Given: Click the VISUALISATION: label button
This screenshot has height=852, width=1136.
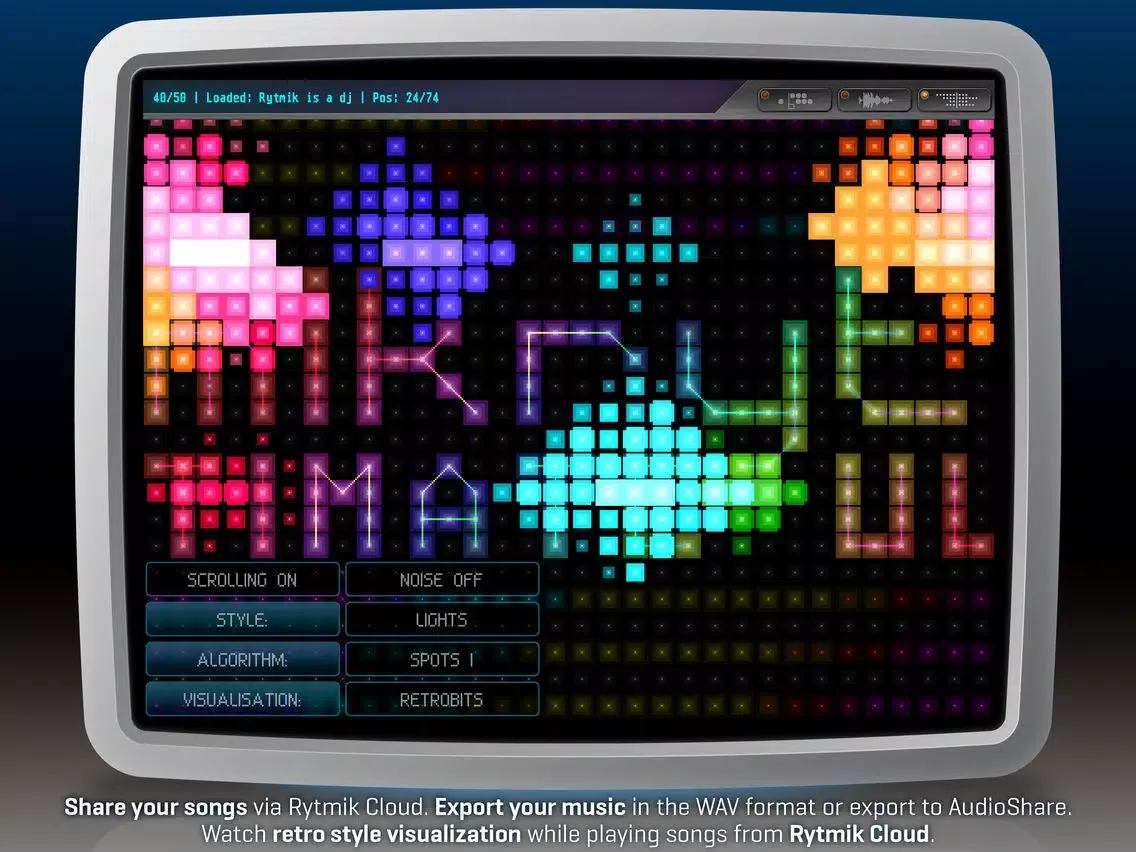Looking at the screenshot, I should click(243, 699).
